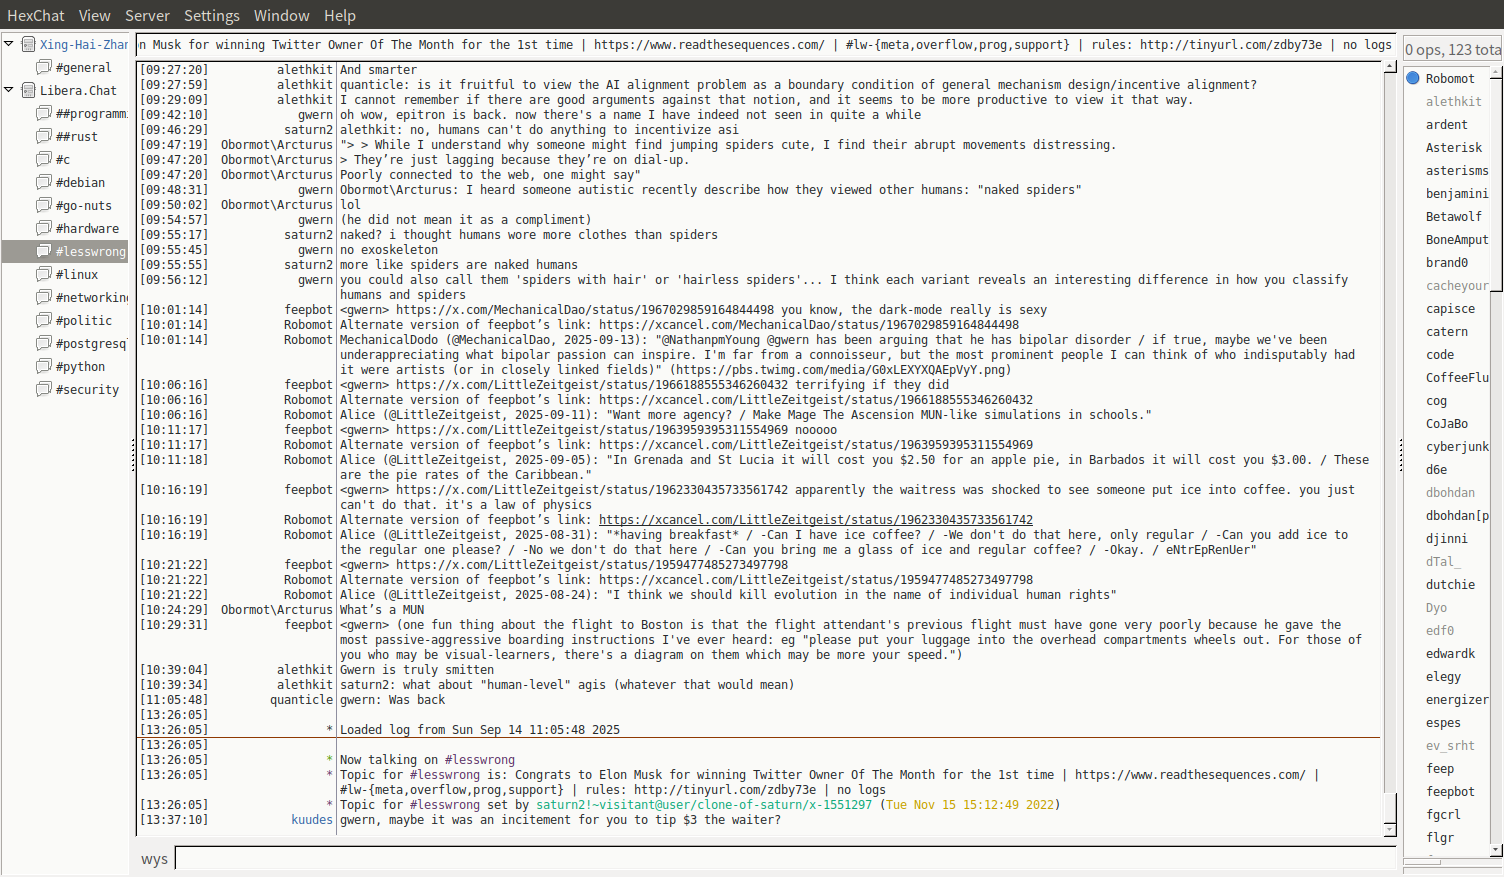The height and width of the screenshot is (877, 1504).
Task: Click the #lesswrong channel icon
Action: pos(44,251)
